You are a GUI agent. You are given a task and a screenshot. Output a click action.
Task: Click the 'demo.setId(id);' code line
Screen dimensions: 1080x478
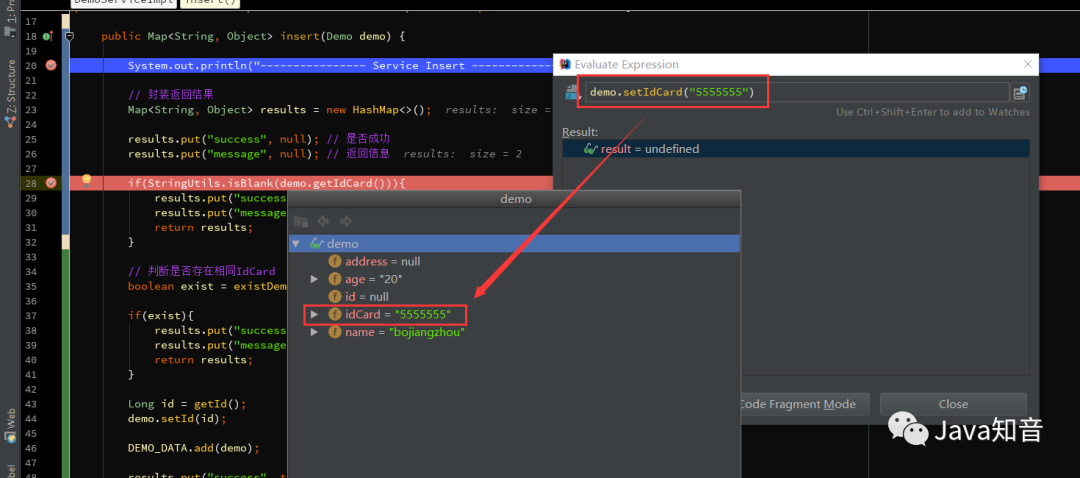tap(177, 418)
